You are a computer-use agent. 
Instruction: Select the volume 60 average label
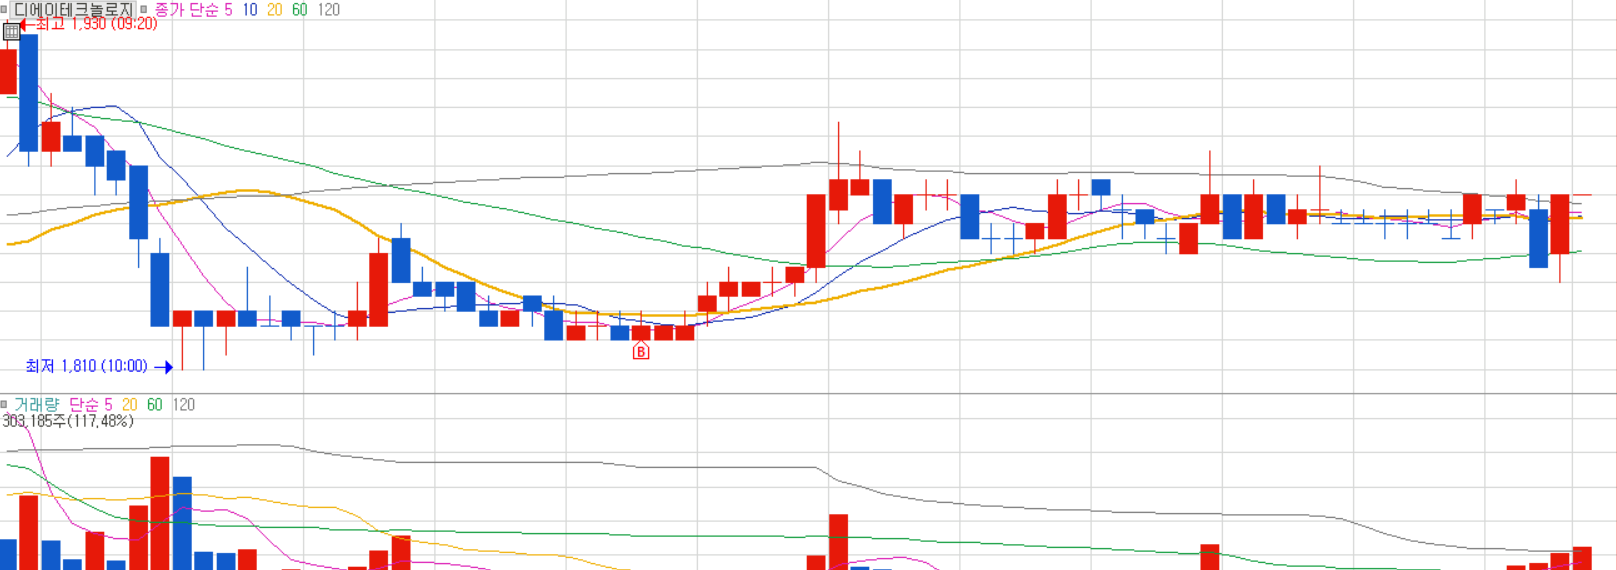[154, 404]
